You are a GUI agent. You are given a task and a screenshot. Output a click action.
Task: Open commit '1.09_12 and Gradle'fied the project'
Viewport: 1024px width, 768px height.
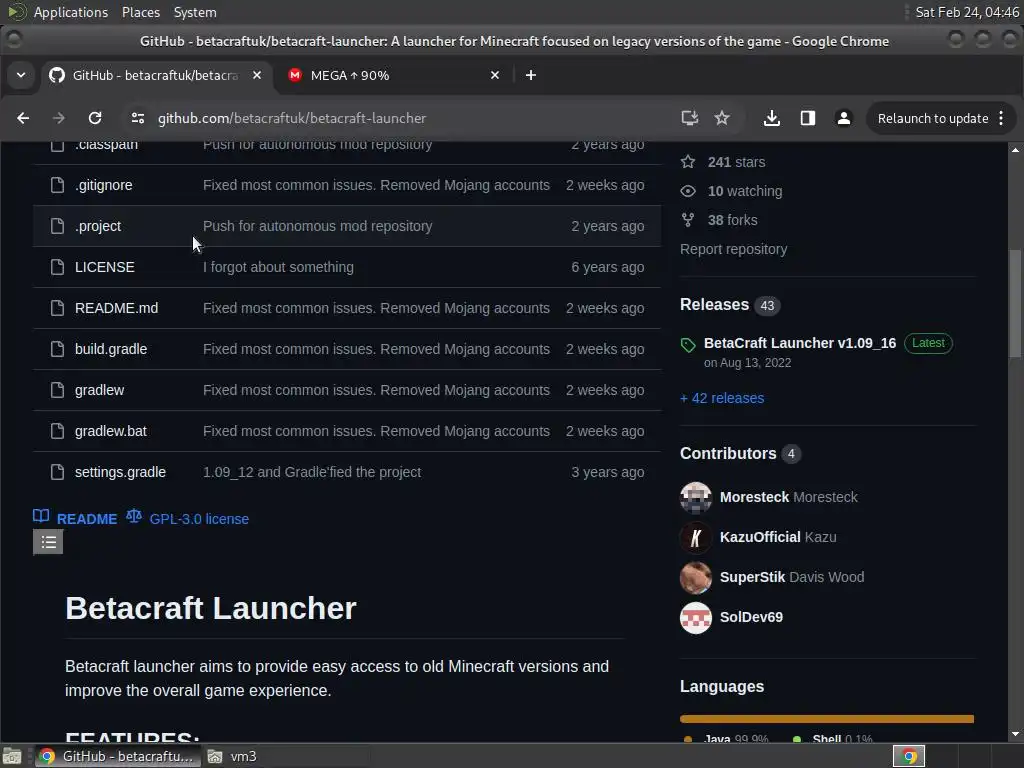coord(312,472)
